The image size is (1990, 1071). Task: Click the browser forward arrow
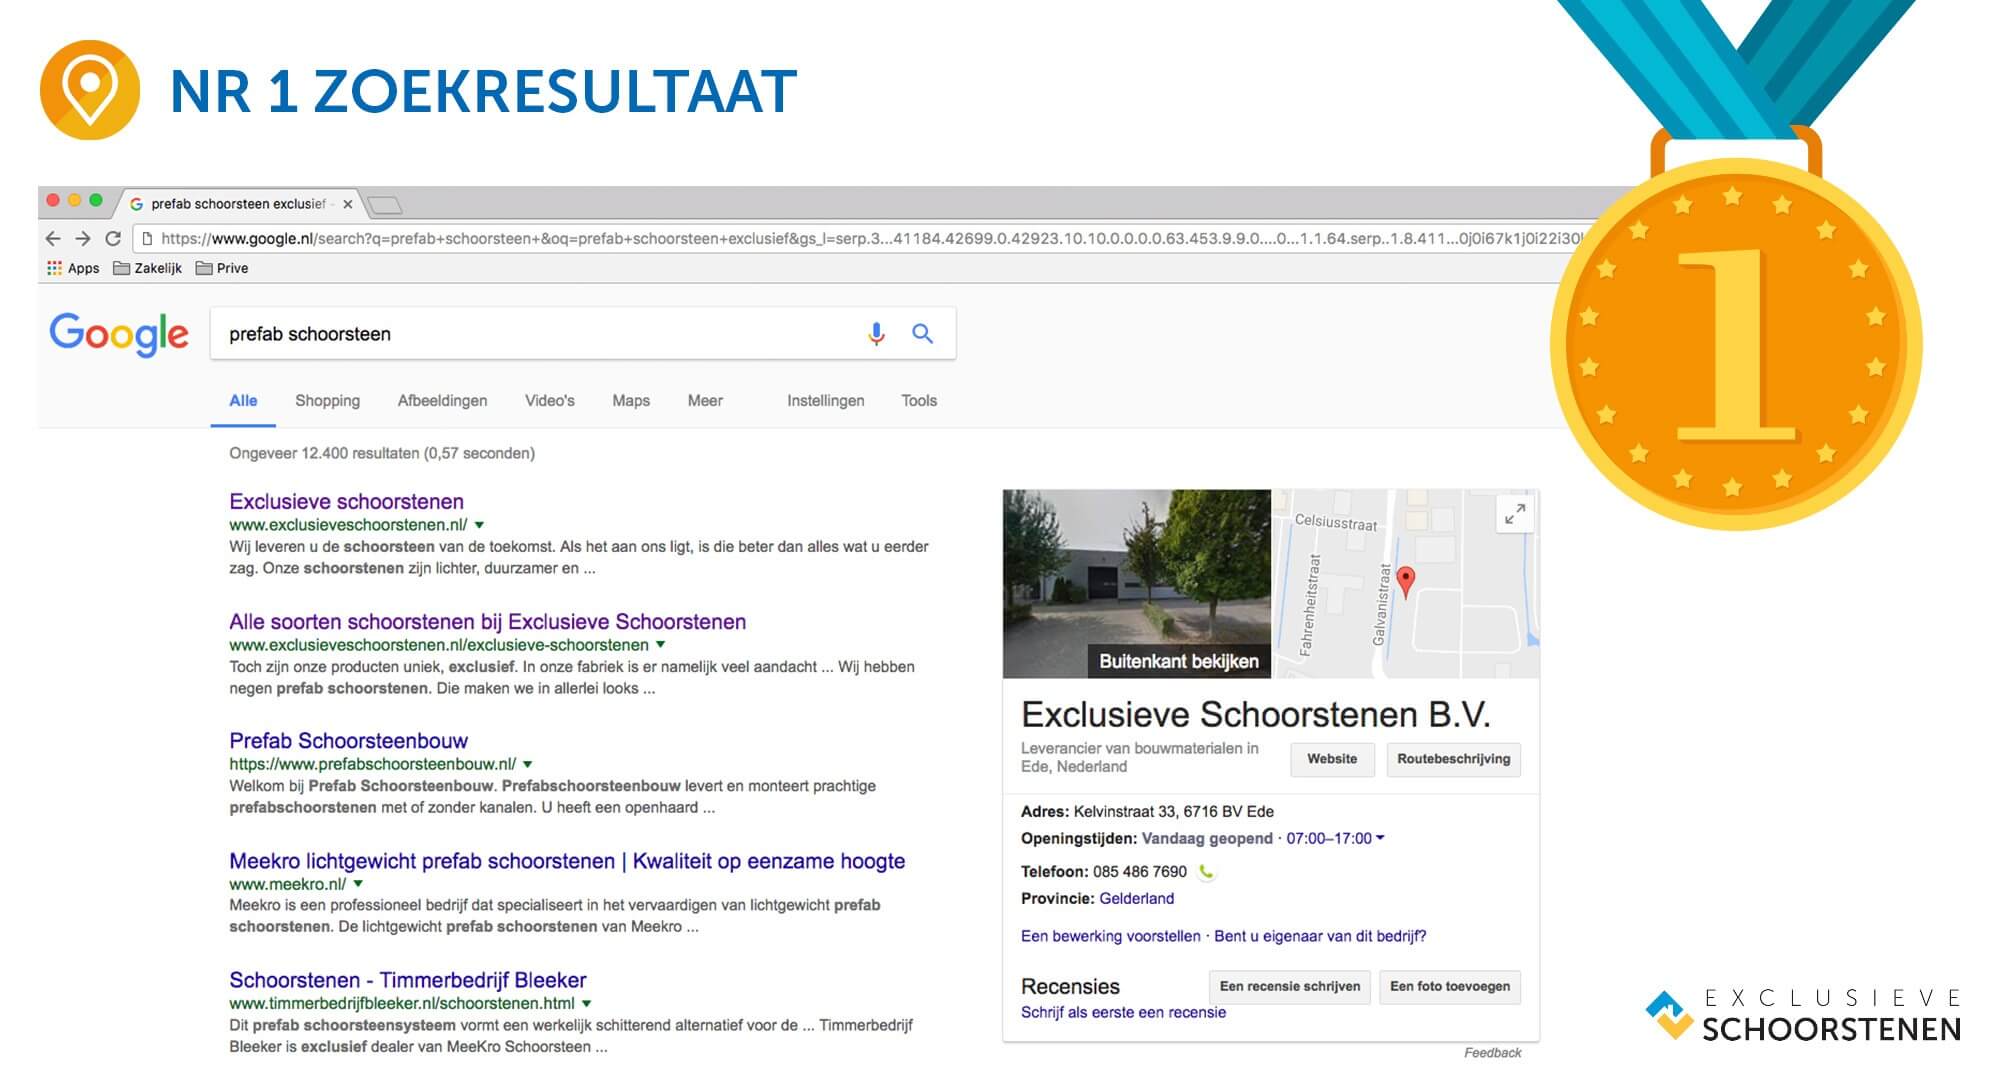click(83, 239)
